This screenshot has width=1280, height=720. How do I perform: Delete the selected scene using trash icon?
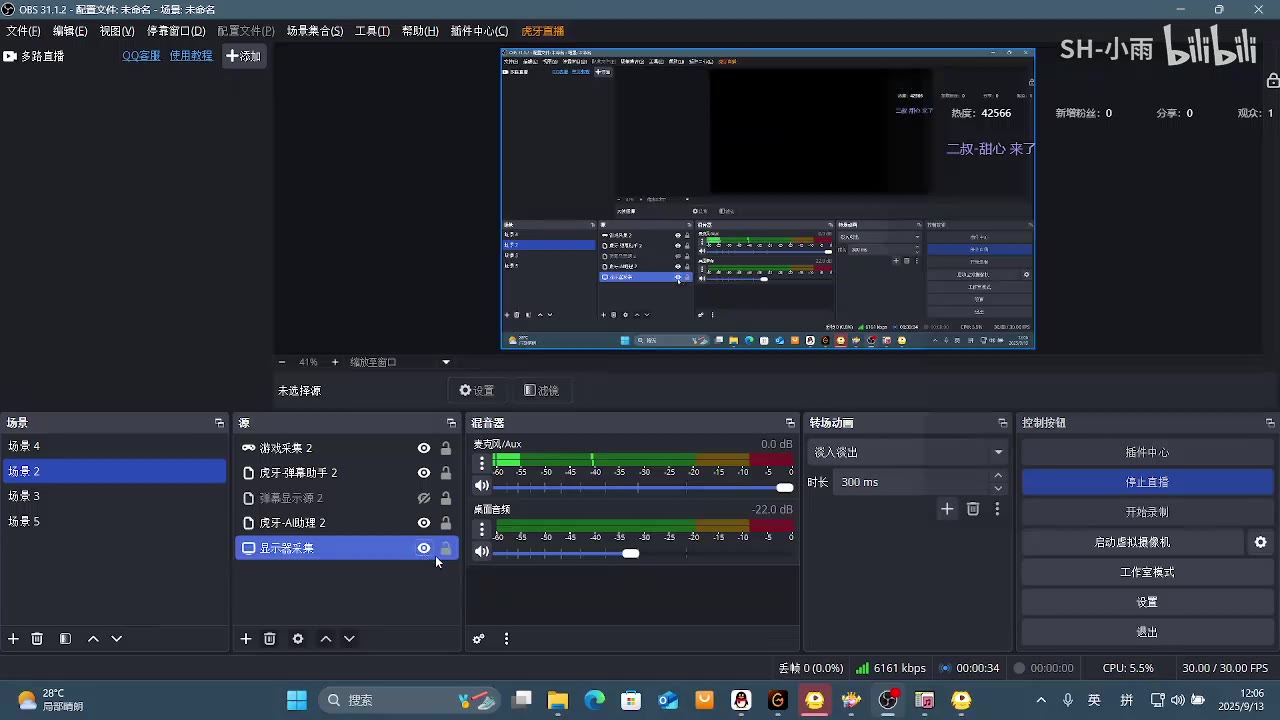point(37,639)
